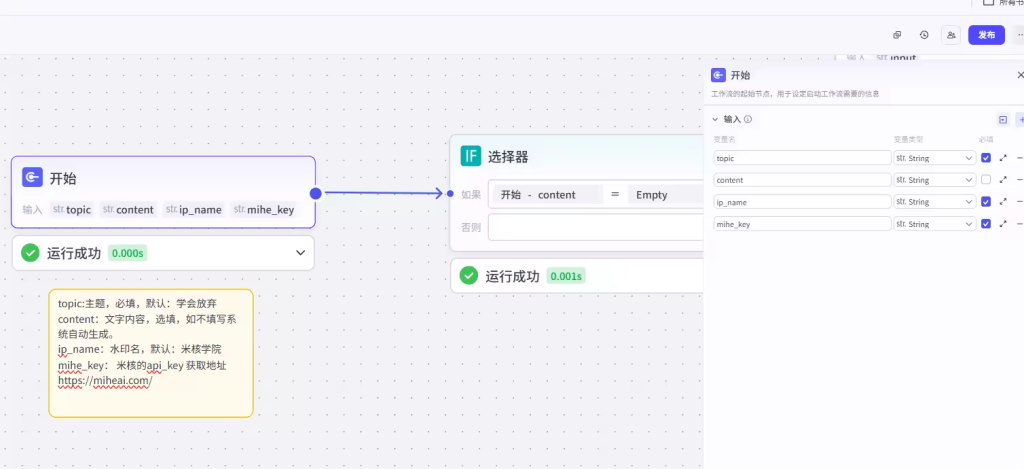Click the output port dot on 开始 node
Image resolution: width=1024 pixels, height=469 pixels.
316,194
